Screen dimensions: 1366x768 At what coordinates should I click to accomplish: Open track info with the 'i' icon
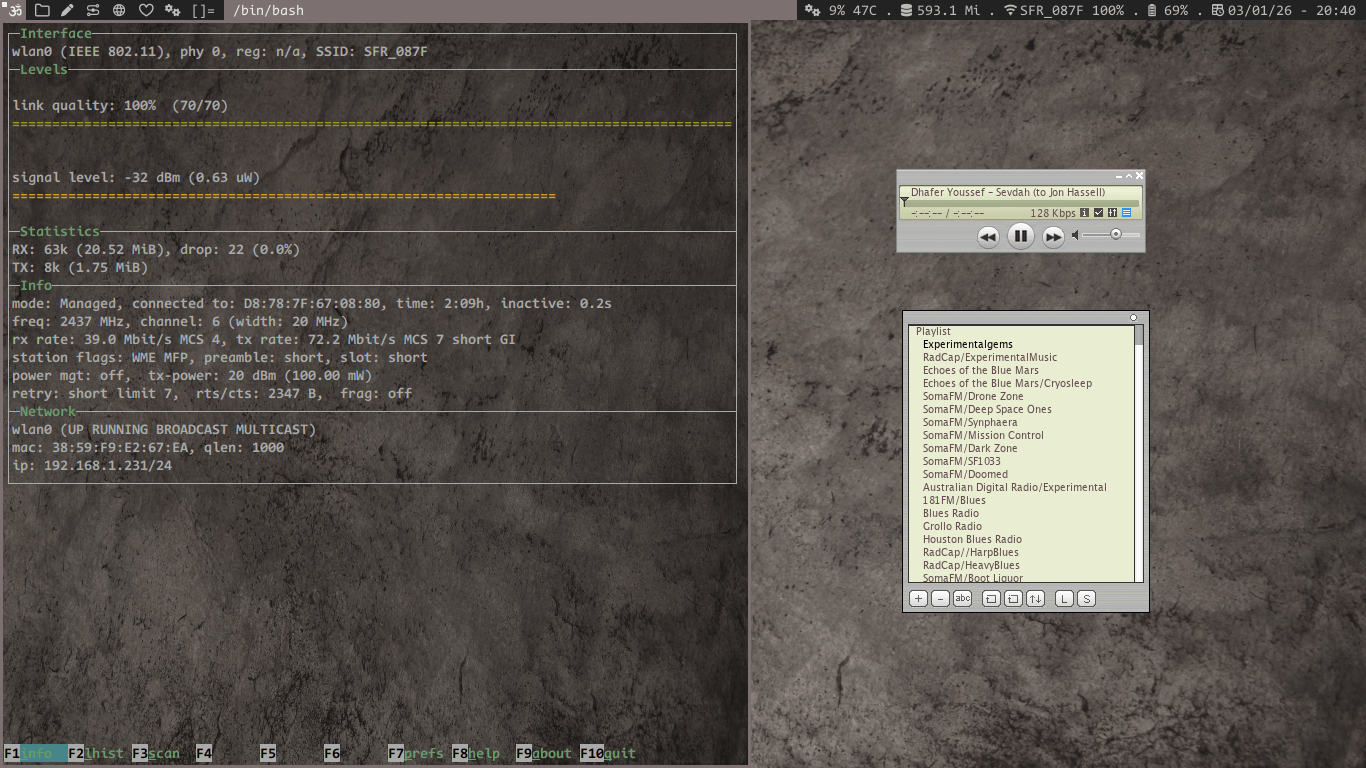pyautogui.click(x=1085, y=213)
